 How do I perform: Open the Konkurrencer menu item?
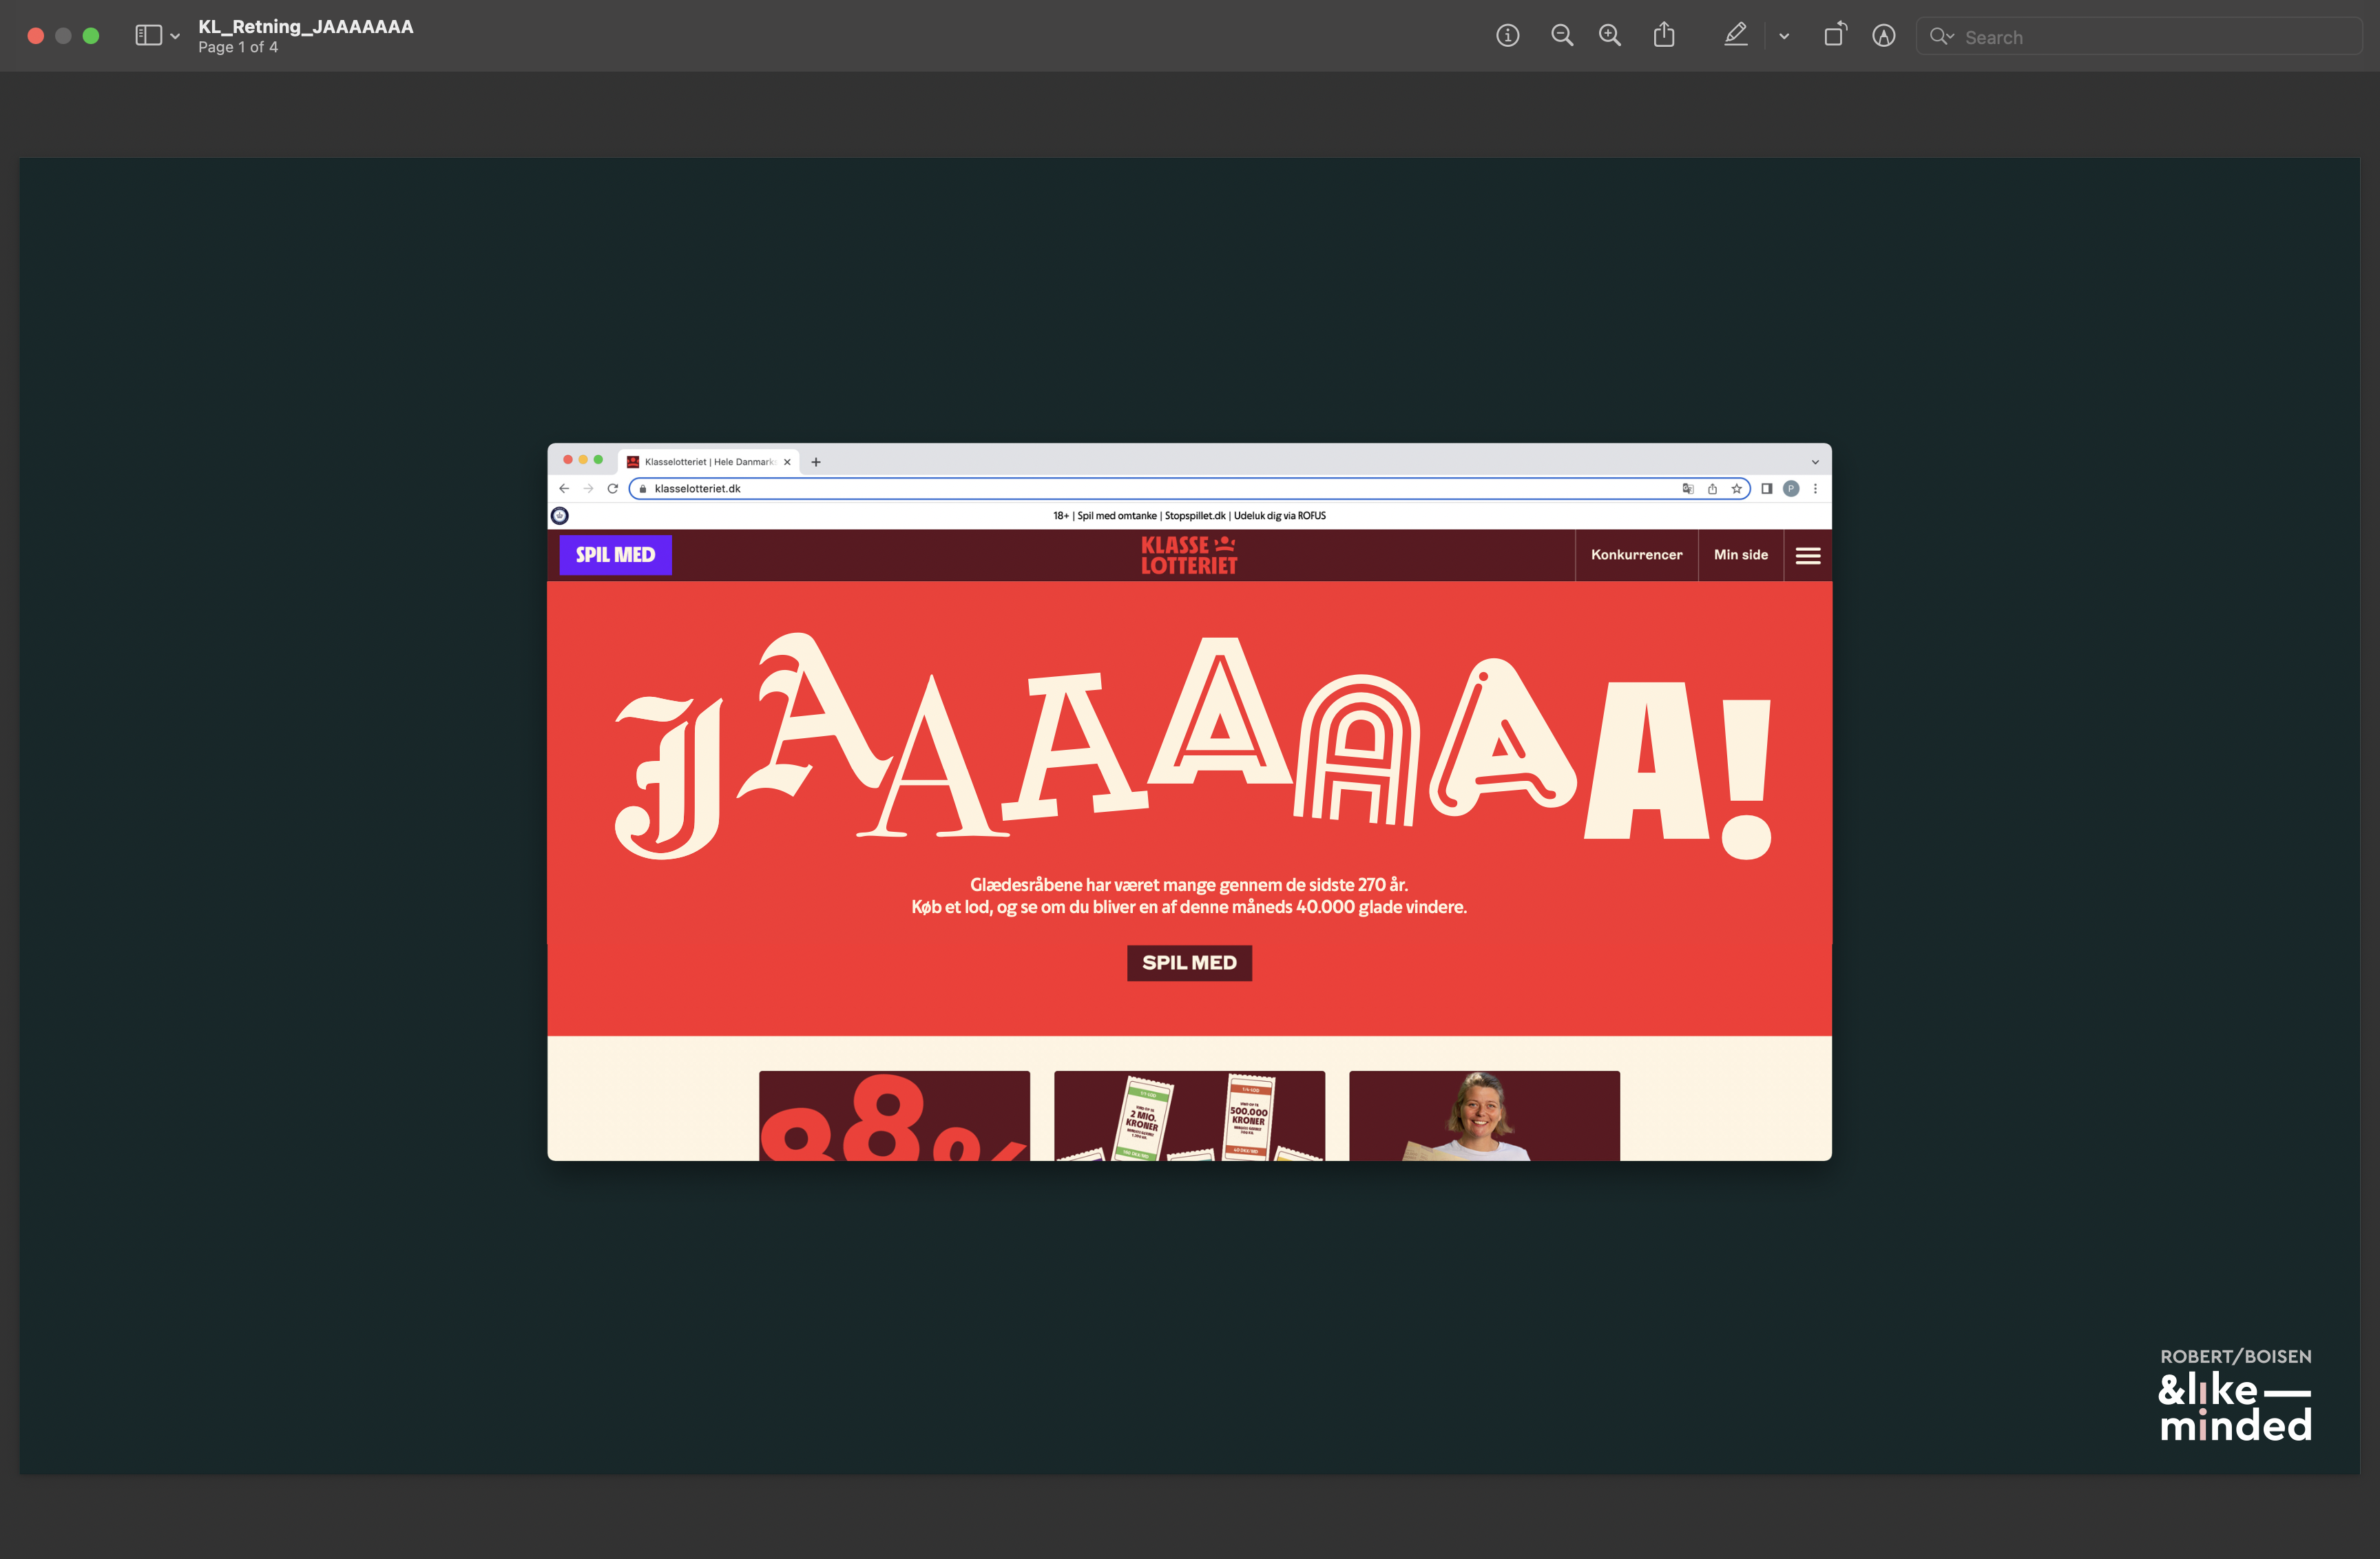pyautogui.click(x=1636, y=555)
